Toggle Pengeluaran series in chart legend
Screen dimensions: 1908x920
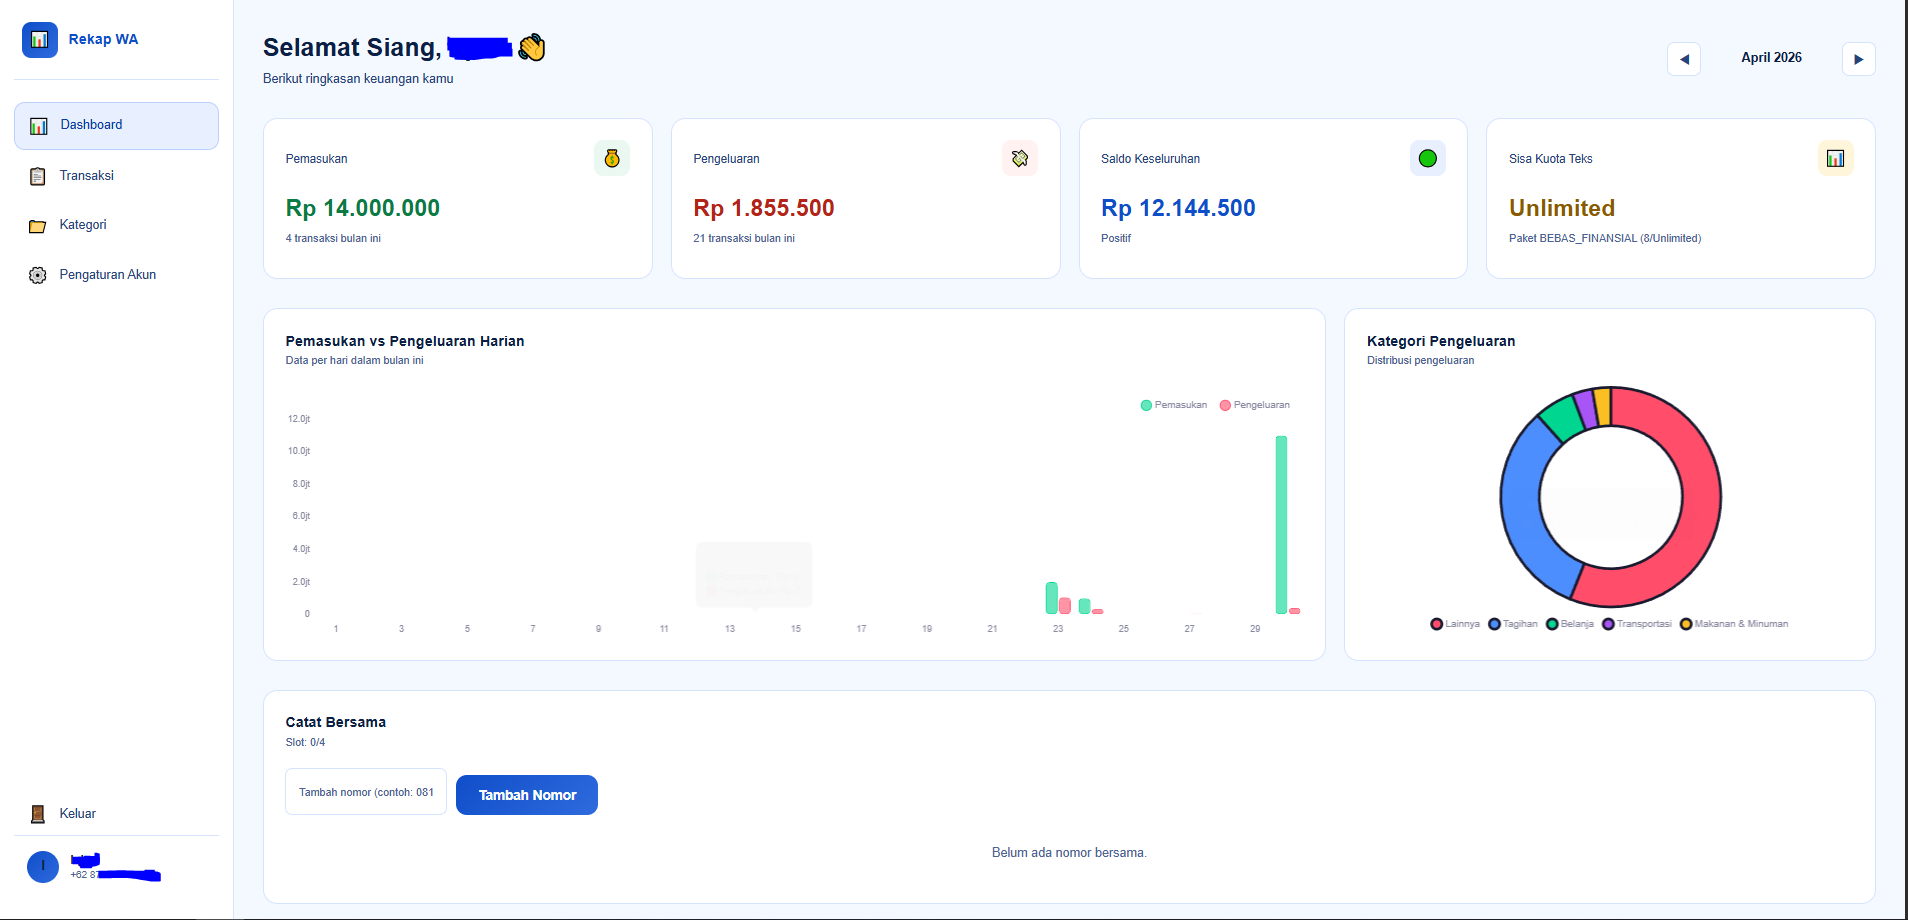tap(1255, 405)
